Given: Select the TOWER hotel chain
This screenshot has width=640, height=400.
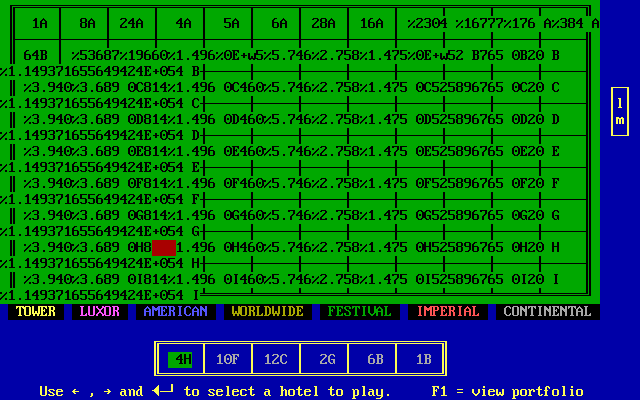Looking at the screenshot, I should tap(36, 312).
